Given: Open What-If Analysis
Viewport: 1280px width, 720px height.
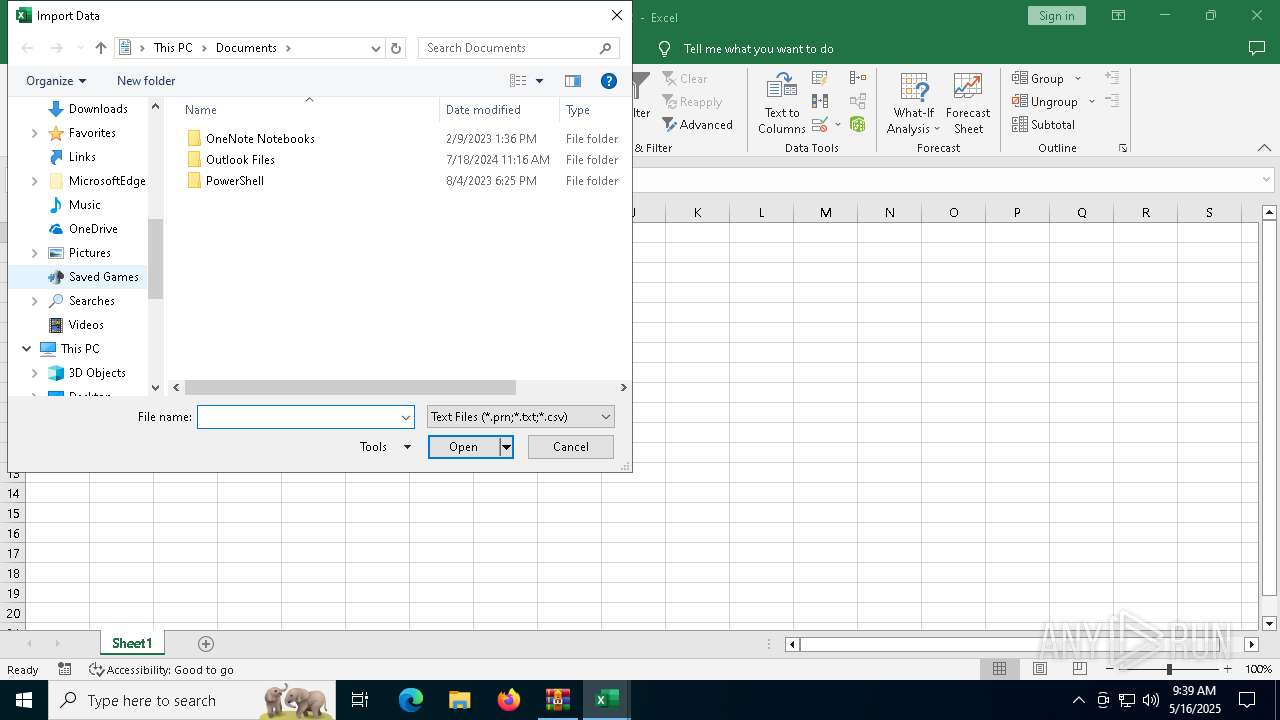Looking at the screenshot, I should (914, 103).
